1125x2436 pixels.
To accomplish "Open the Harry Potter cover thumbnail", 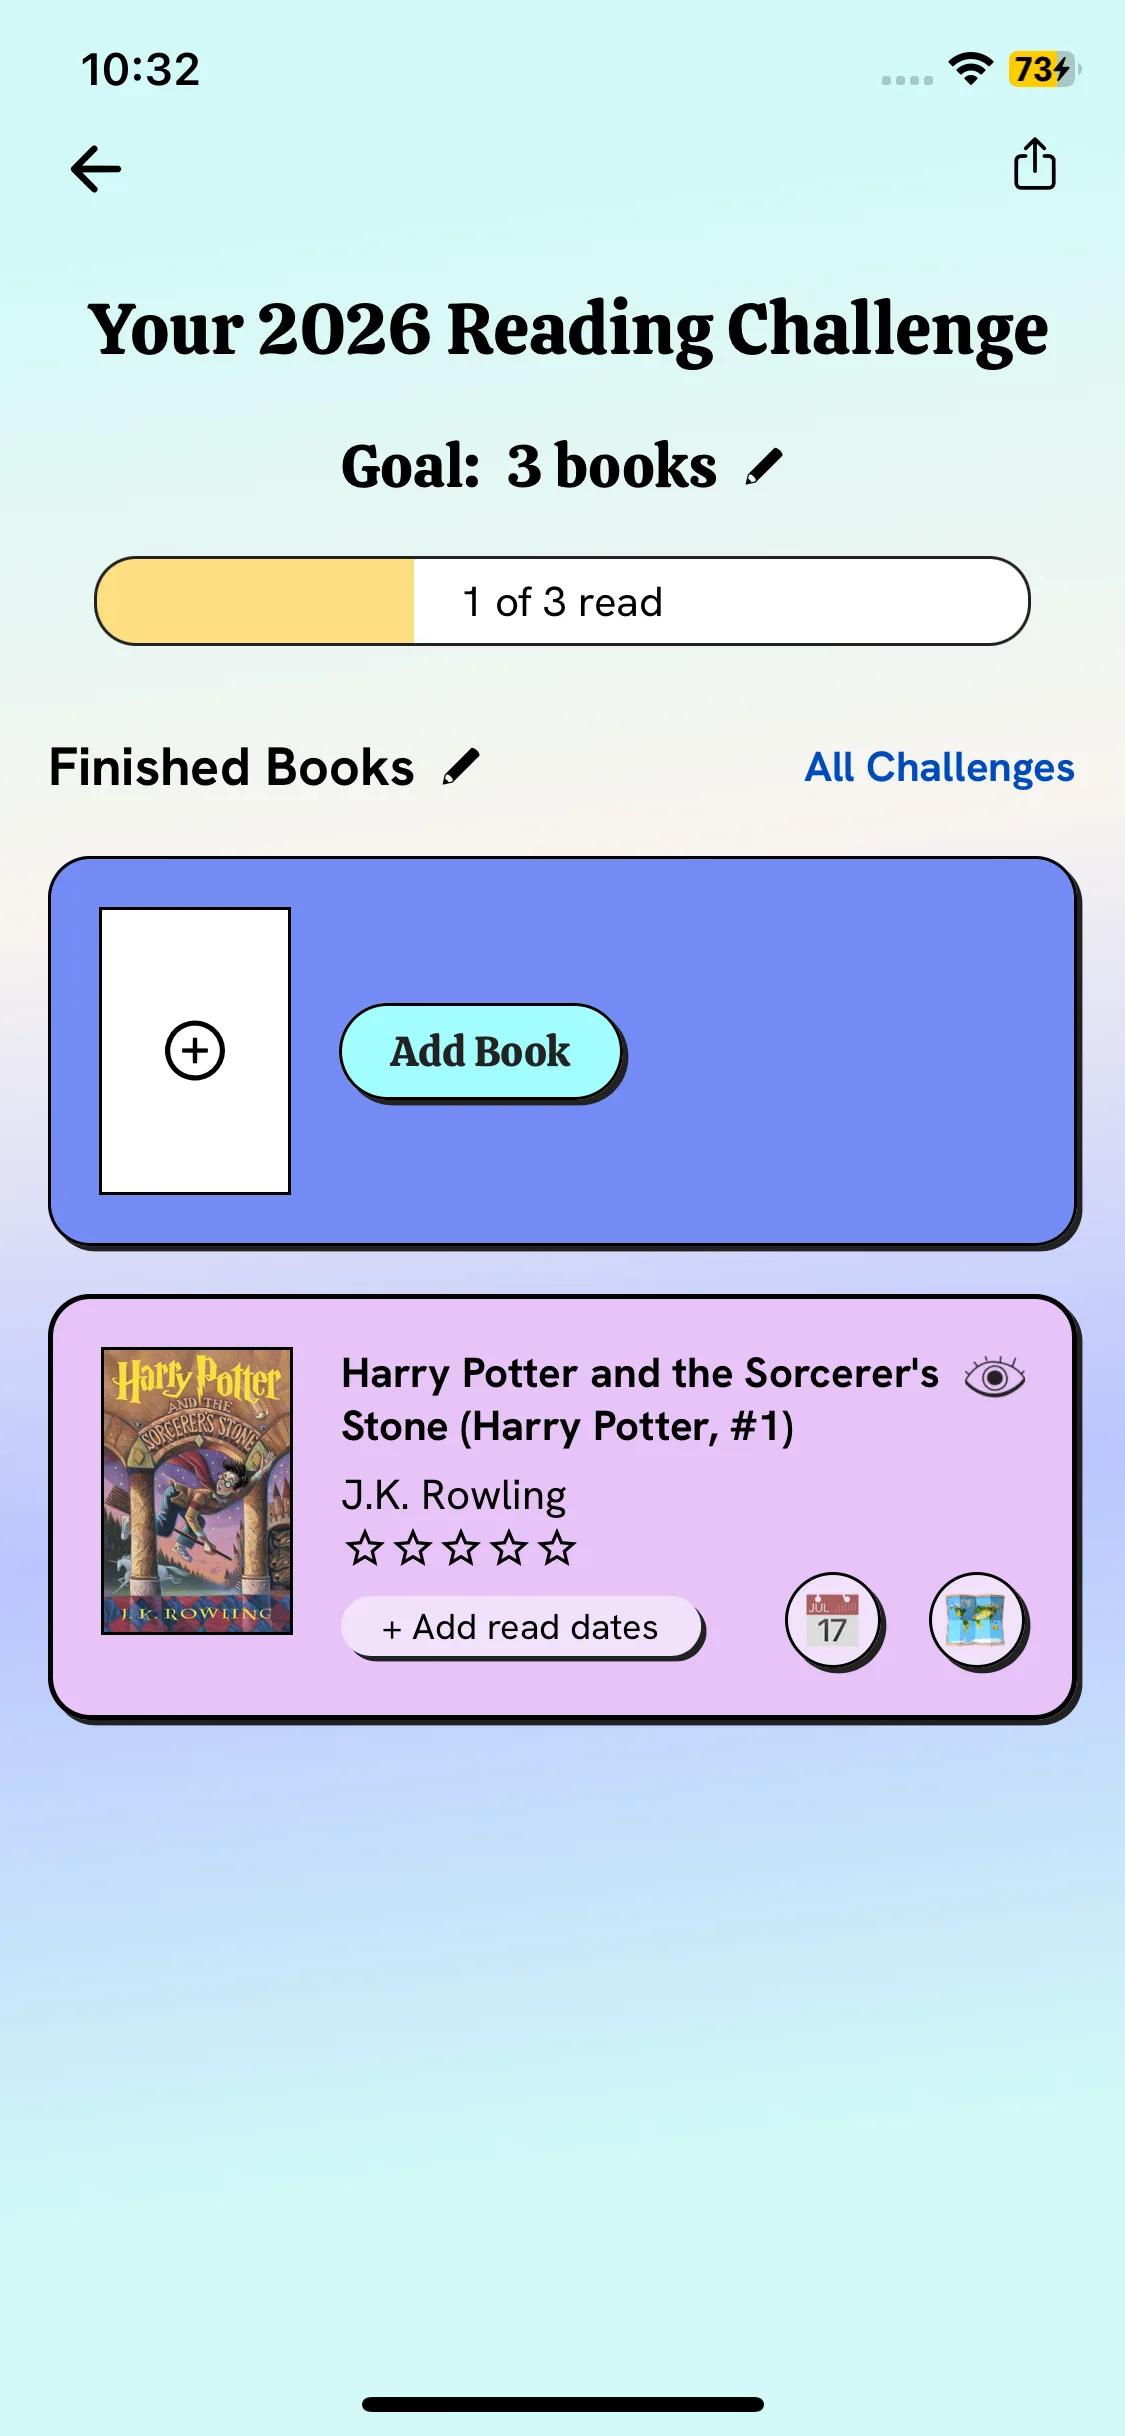I will (x=197, y=1490).
